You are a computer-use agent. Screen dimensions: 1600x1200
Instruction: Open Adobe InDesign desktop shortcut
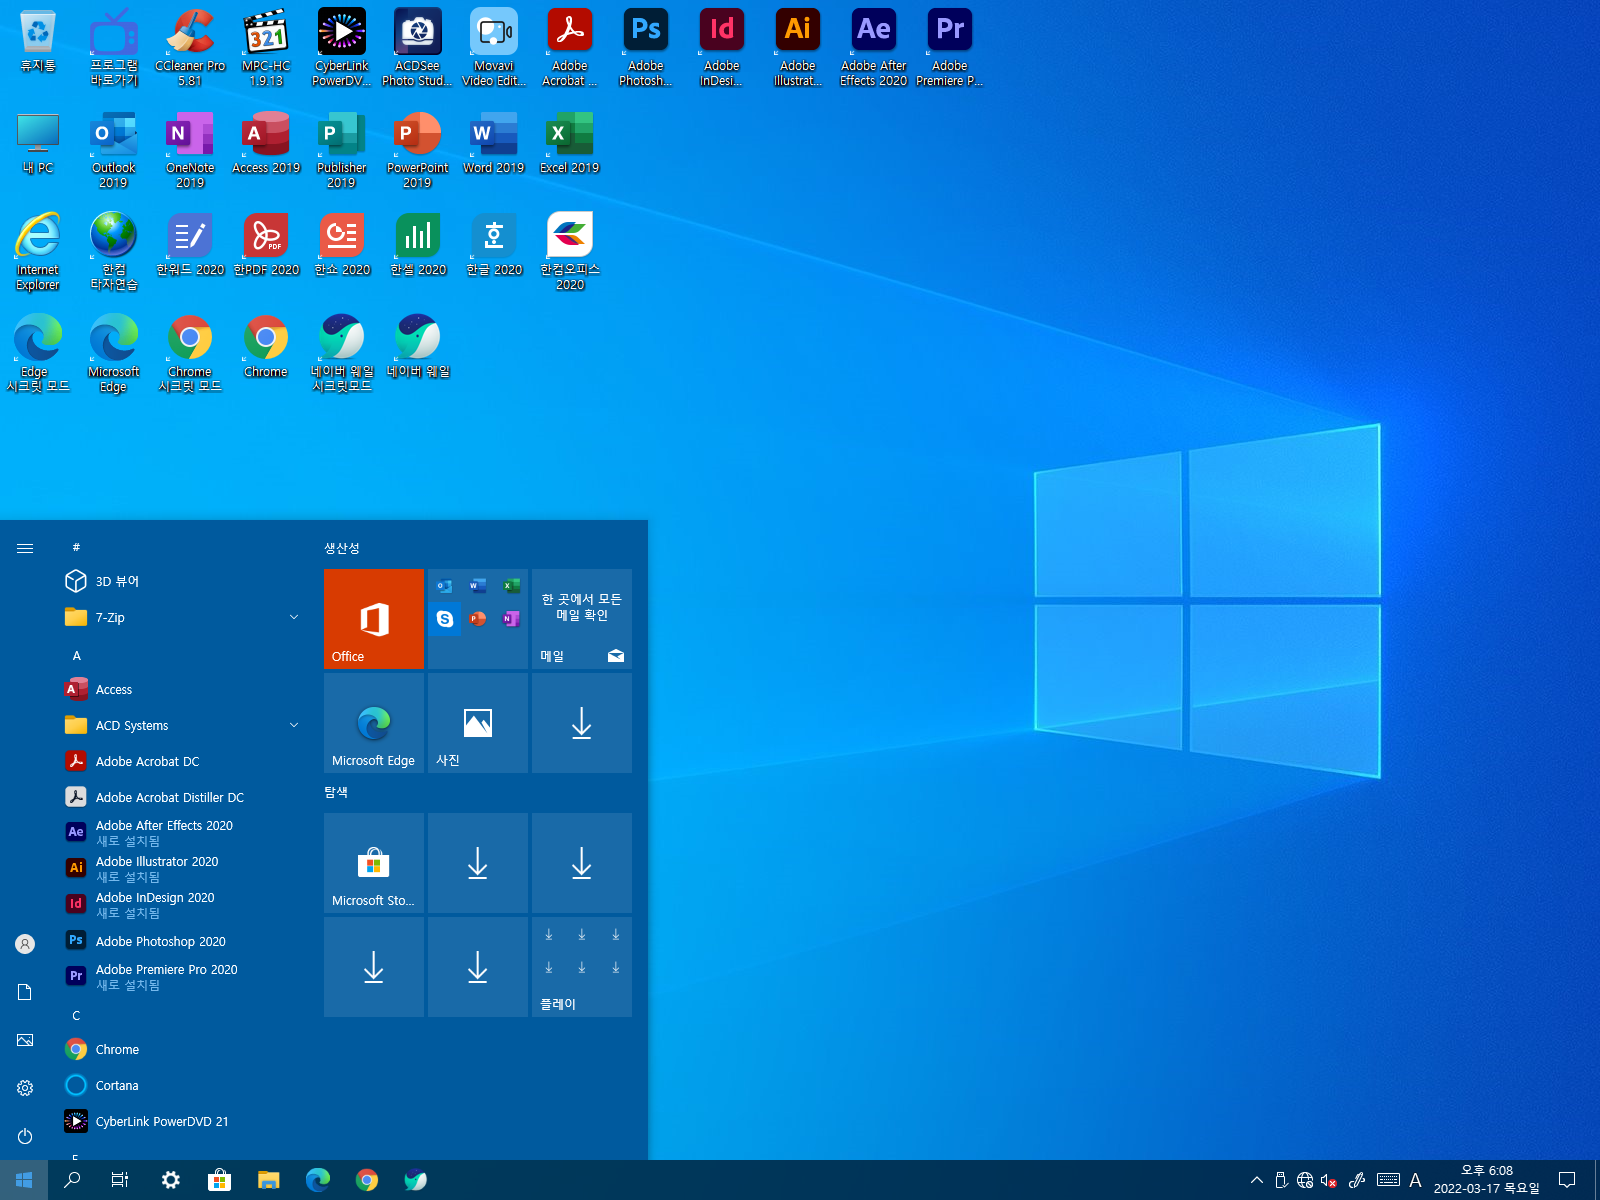tap(722, 47)
